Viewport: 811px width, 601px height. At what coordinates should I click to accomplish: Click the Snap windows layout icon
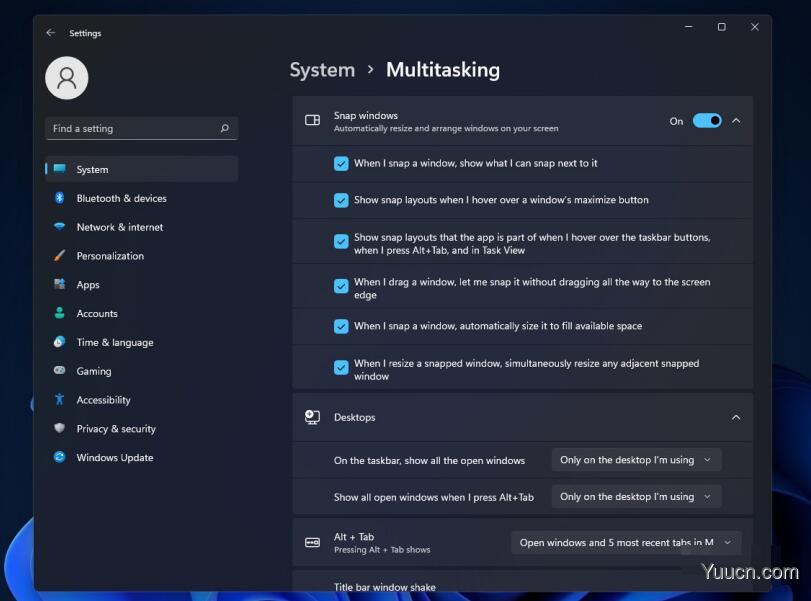[x=312, y=121]
